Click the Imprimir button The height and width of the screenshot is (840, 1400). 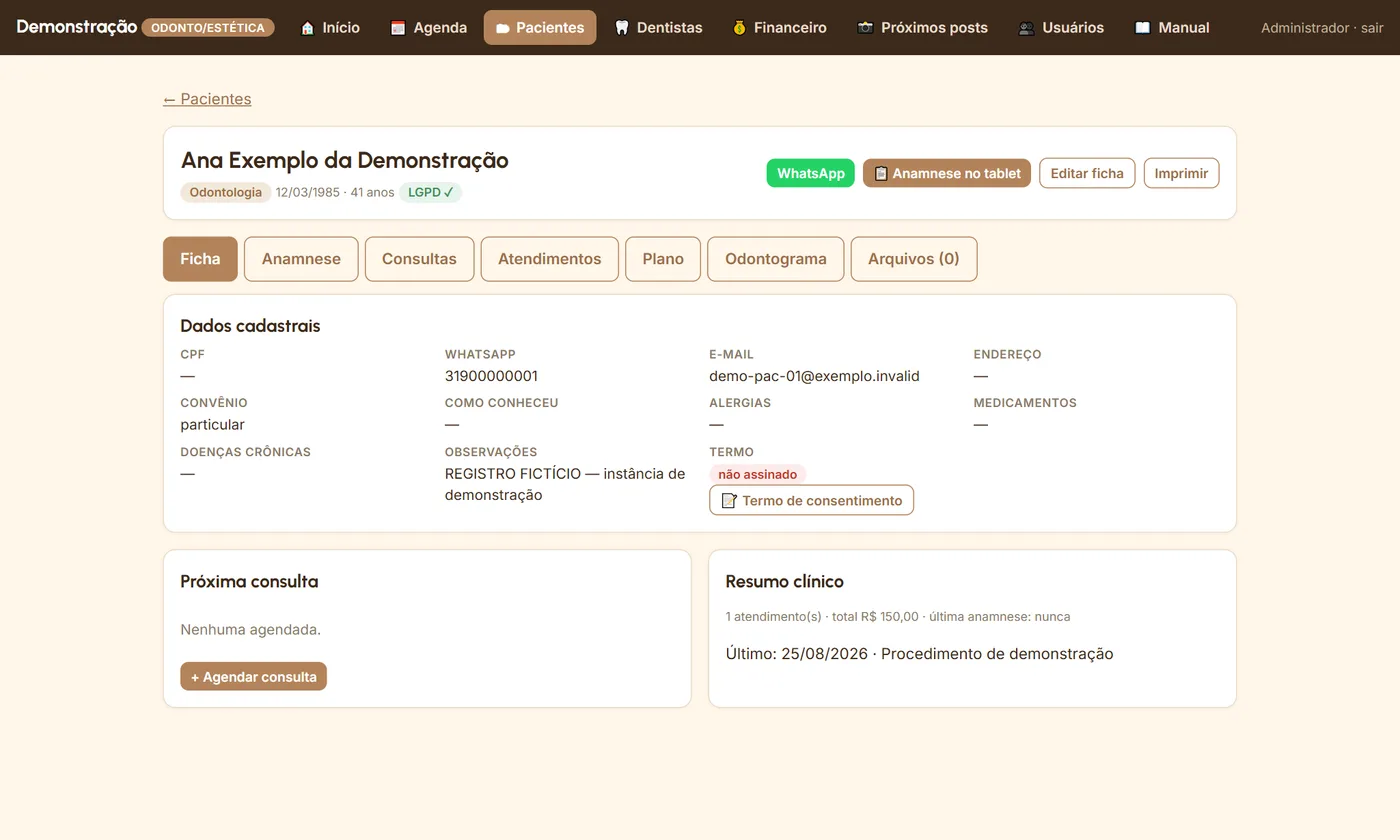pos(1181,173)
